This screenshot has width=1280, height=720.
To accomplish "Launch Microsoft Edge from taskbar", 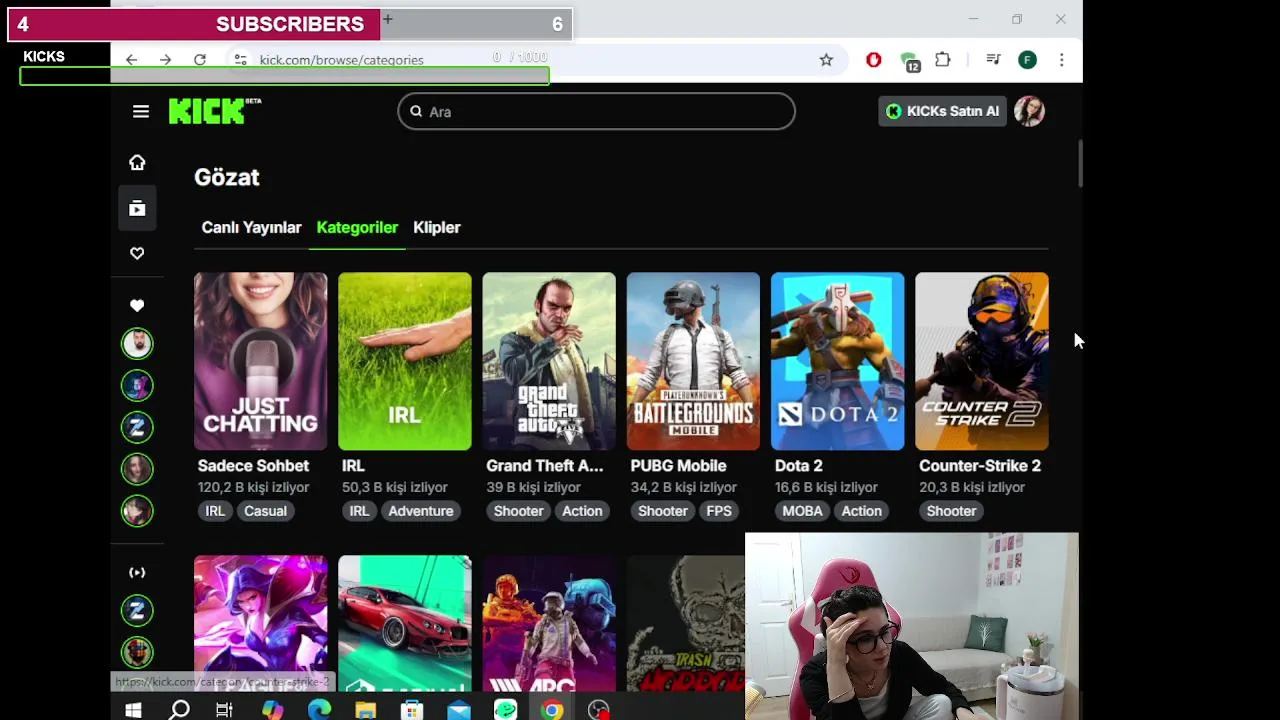I will [319, 710].
